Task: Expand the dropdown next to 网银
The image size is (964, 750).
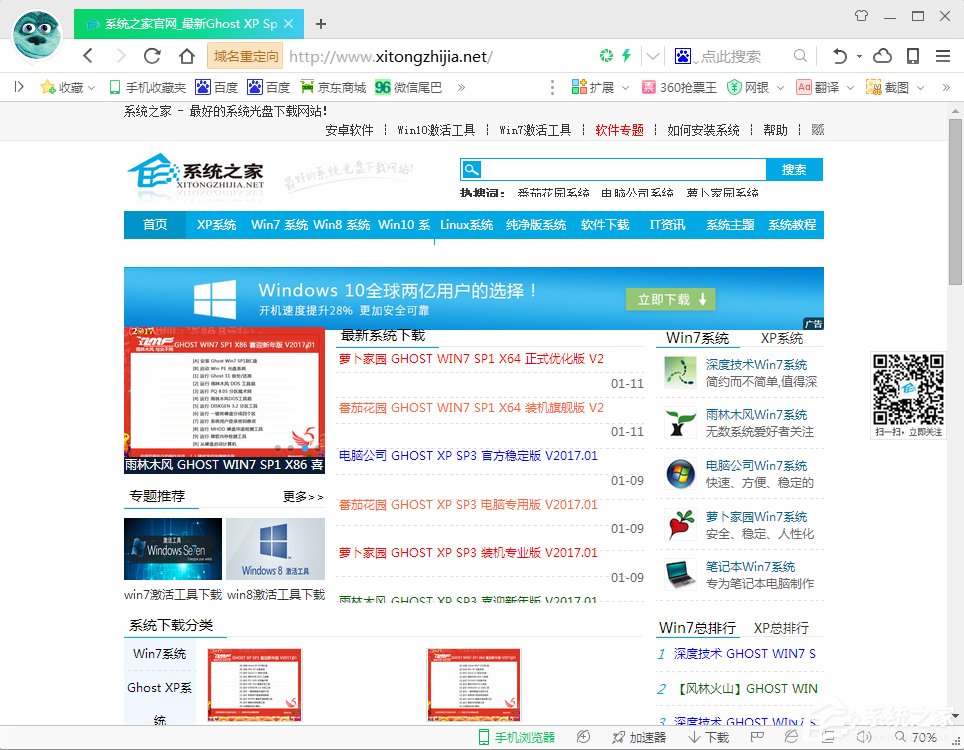Action: pos(778,87)
